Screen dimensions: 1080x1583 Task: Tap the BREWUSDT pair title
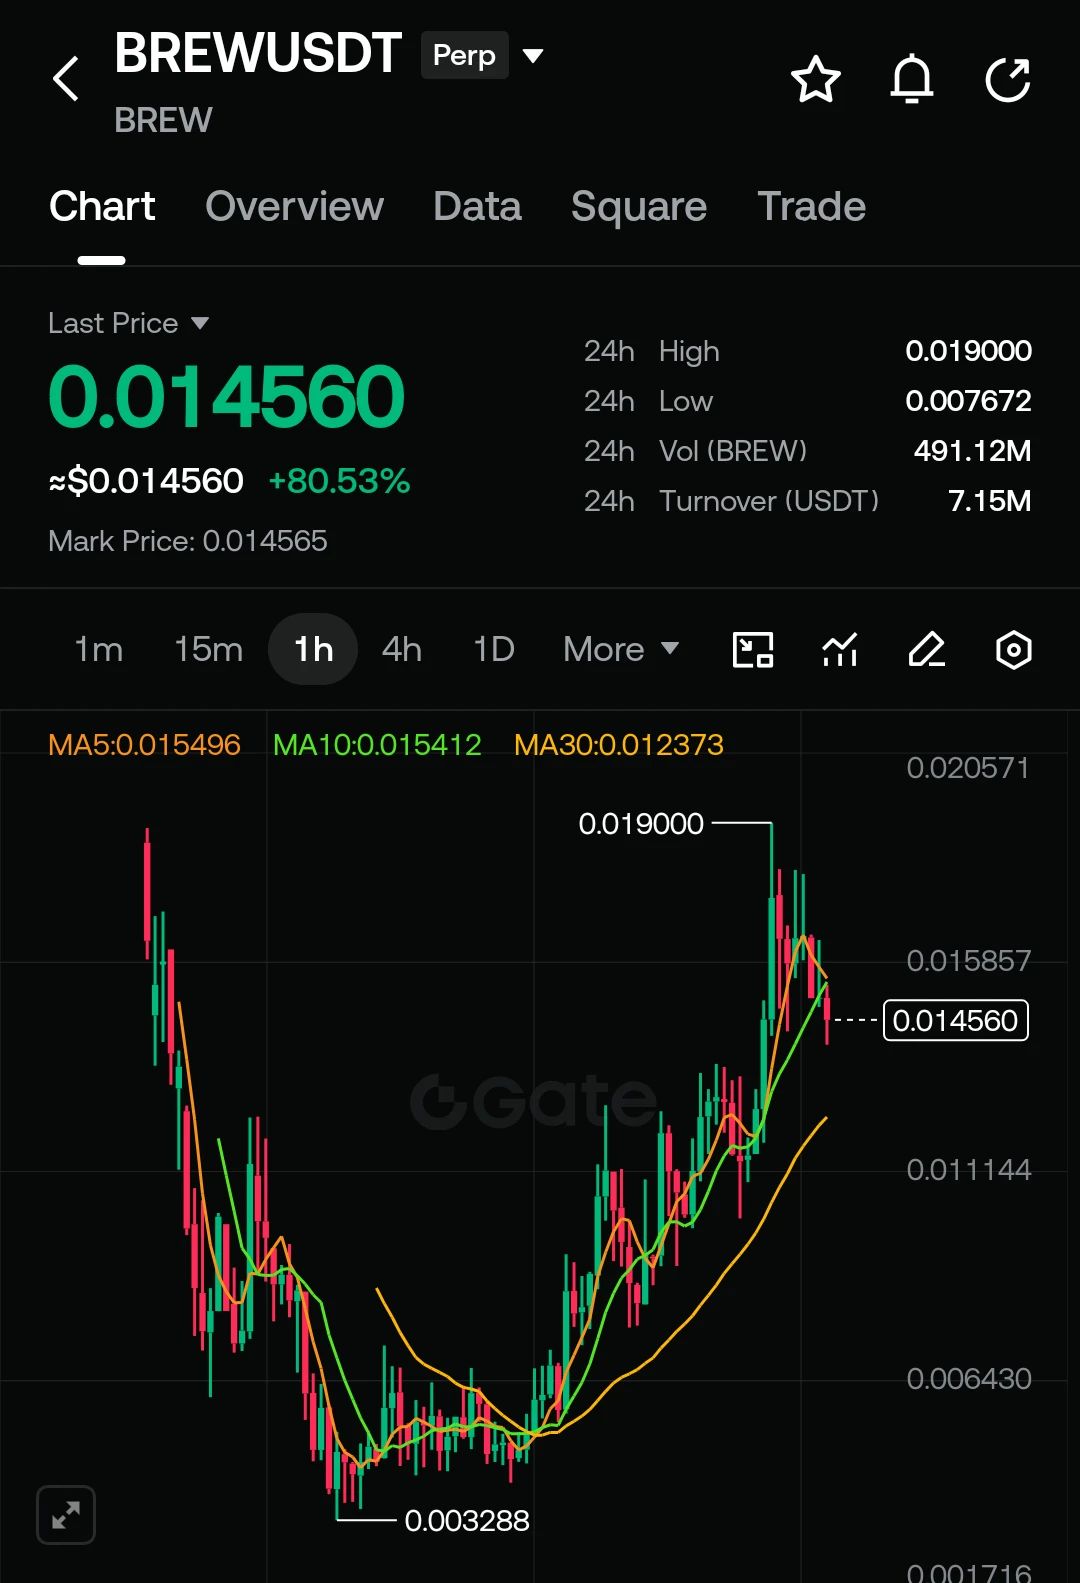258,53
